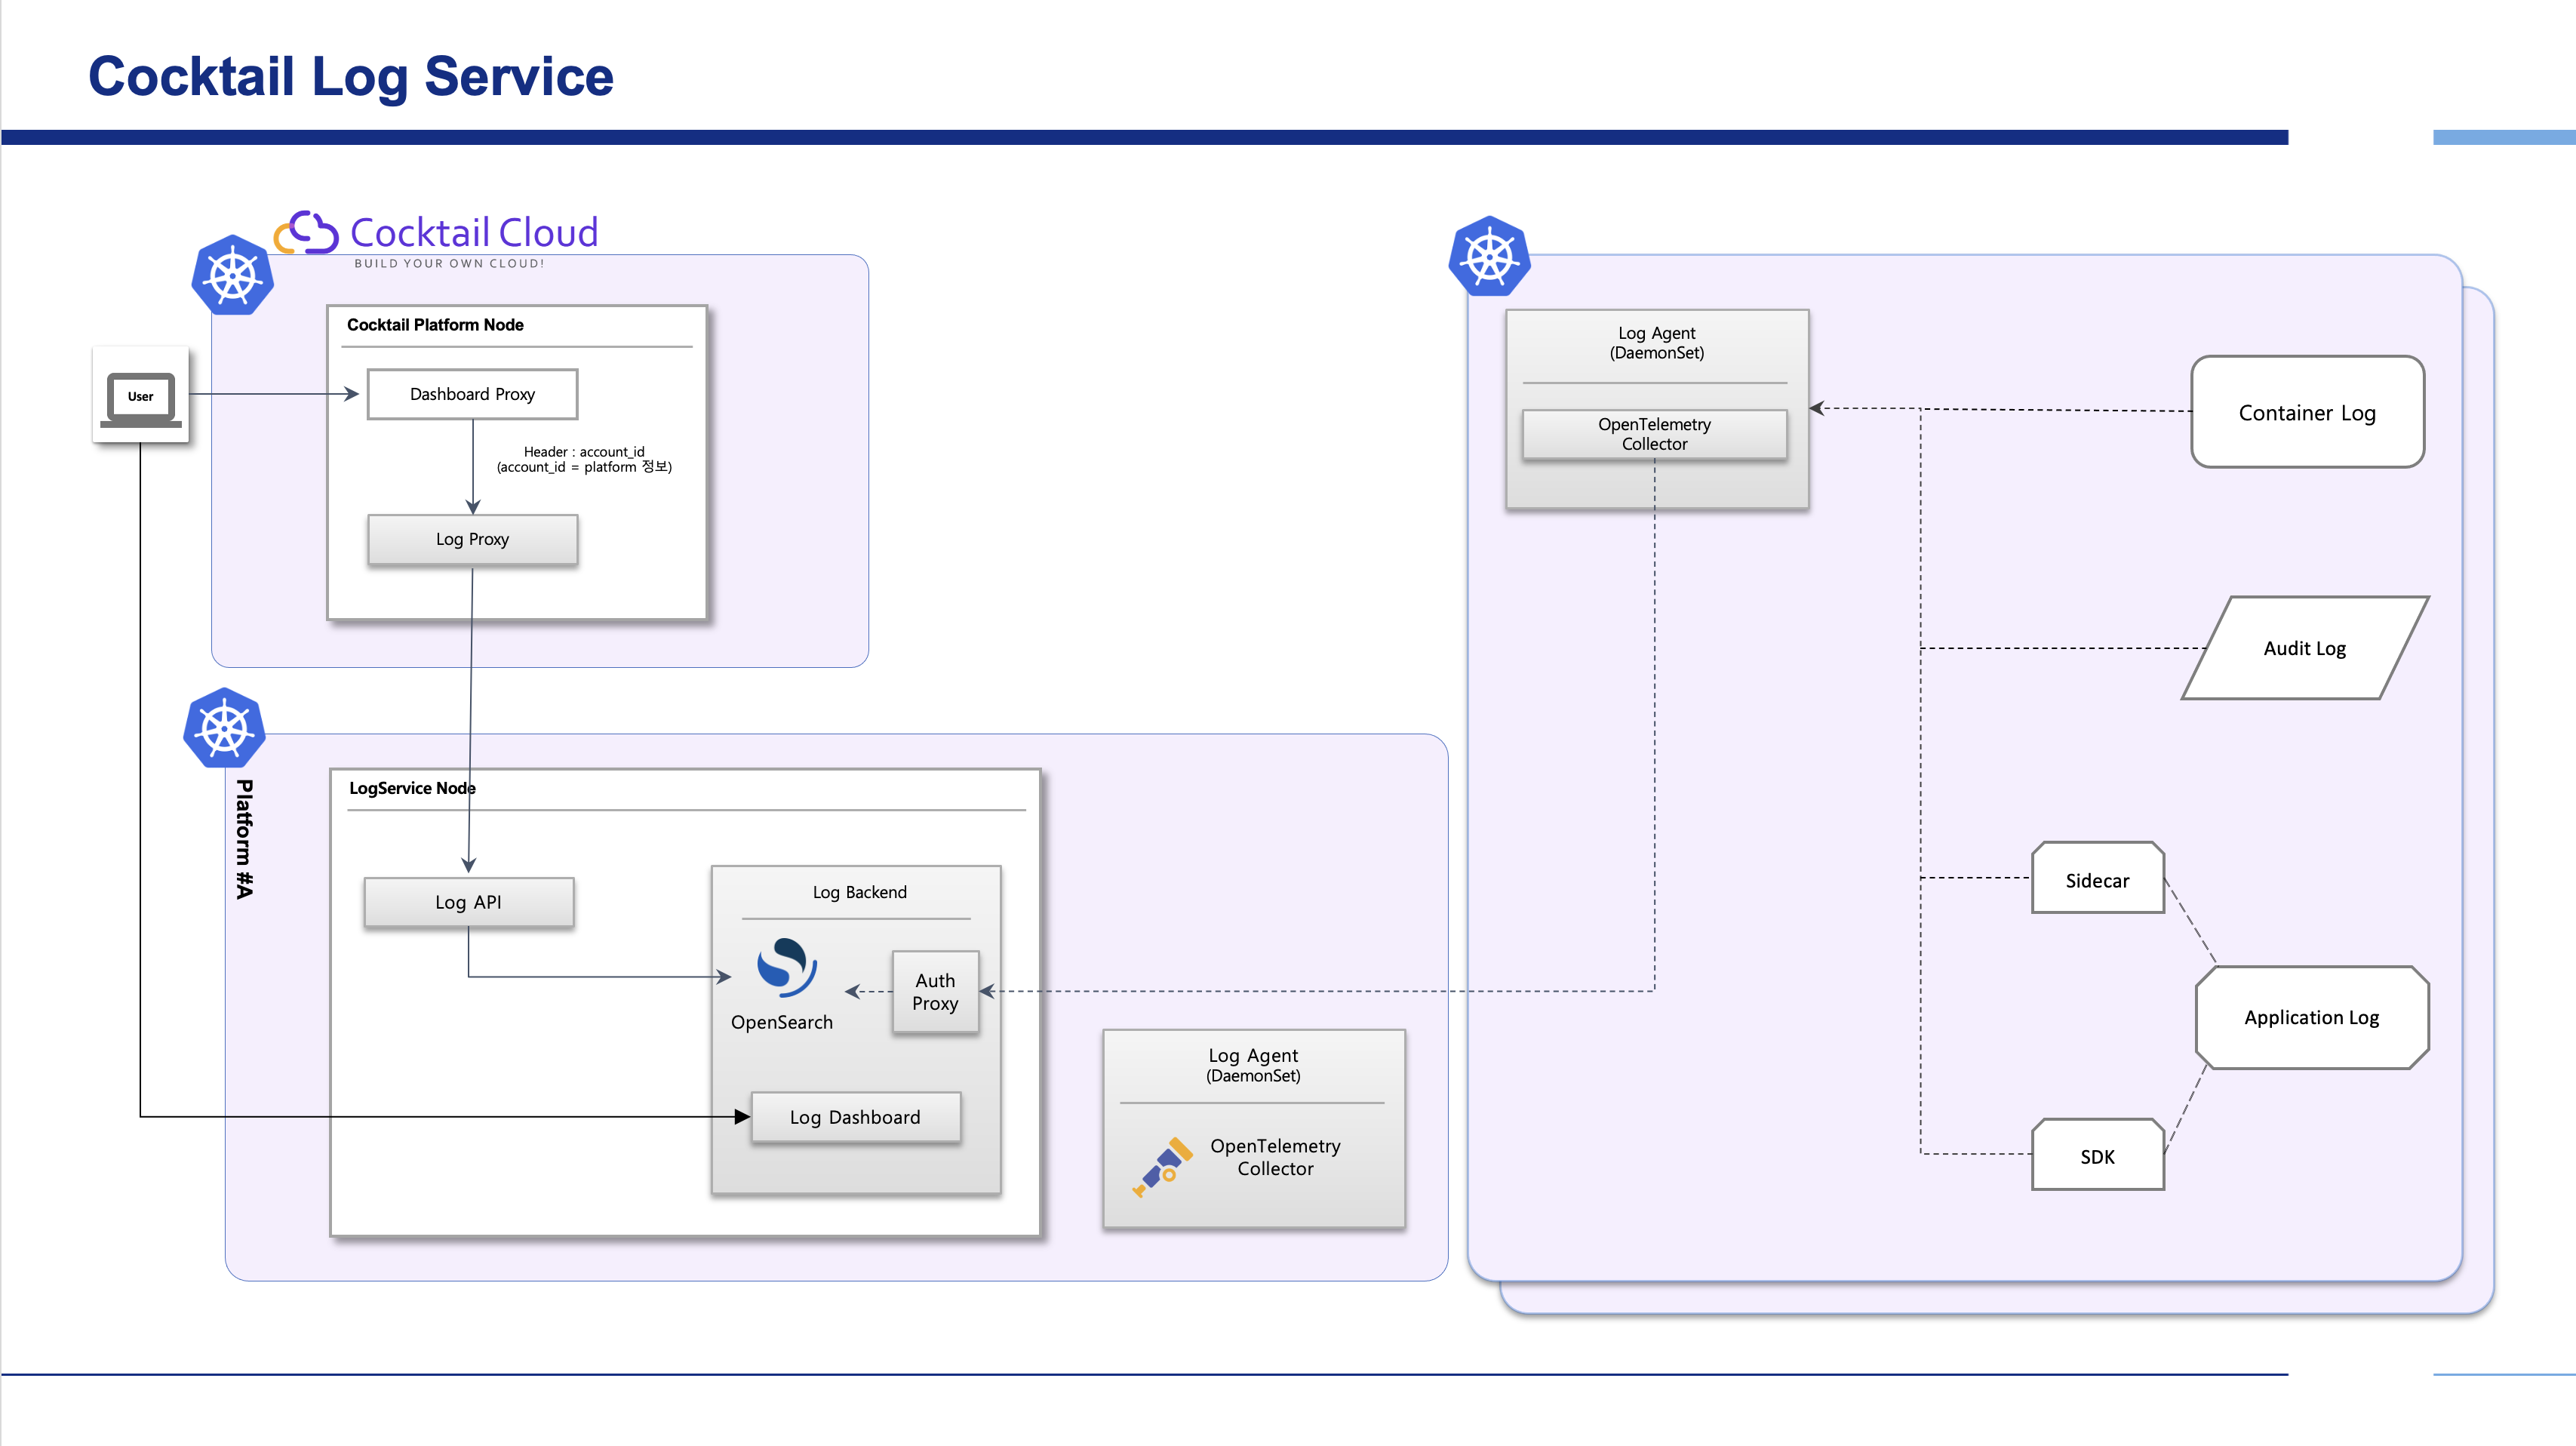This screenshot has height=1446, width=2576.
Task: Select the Auth Proxy box
Action: point(935,992)
